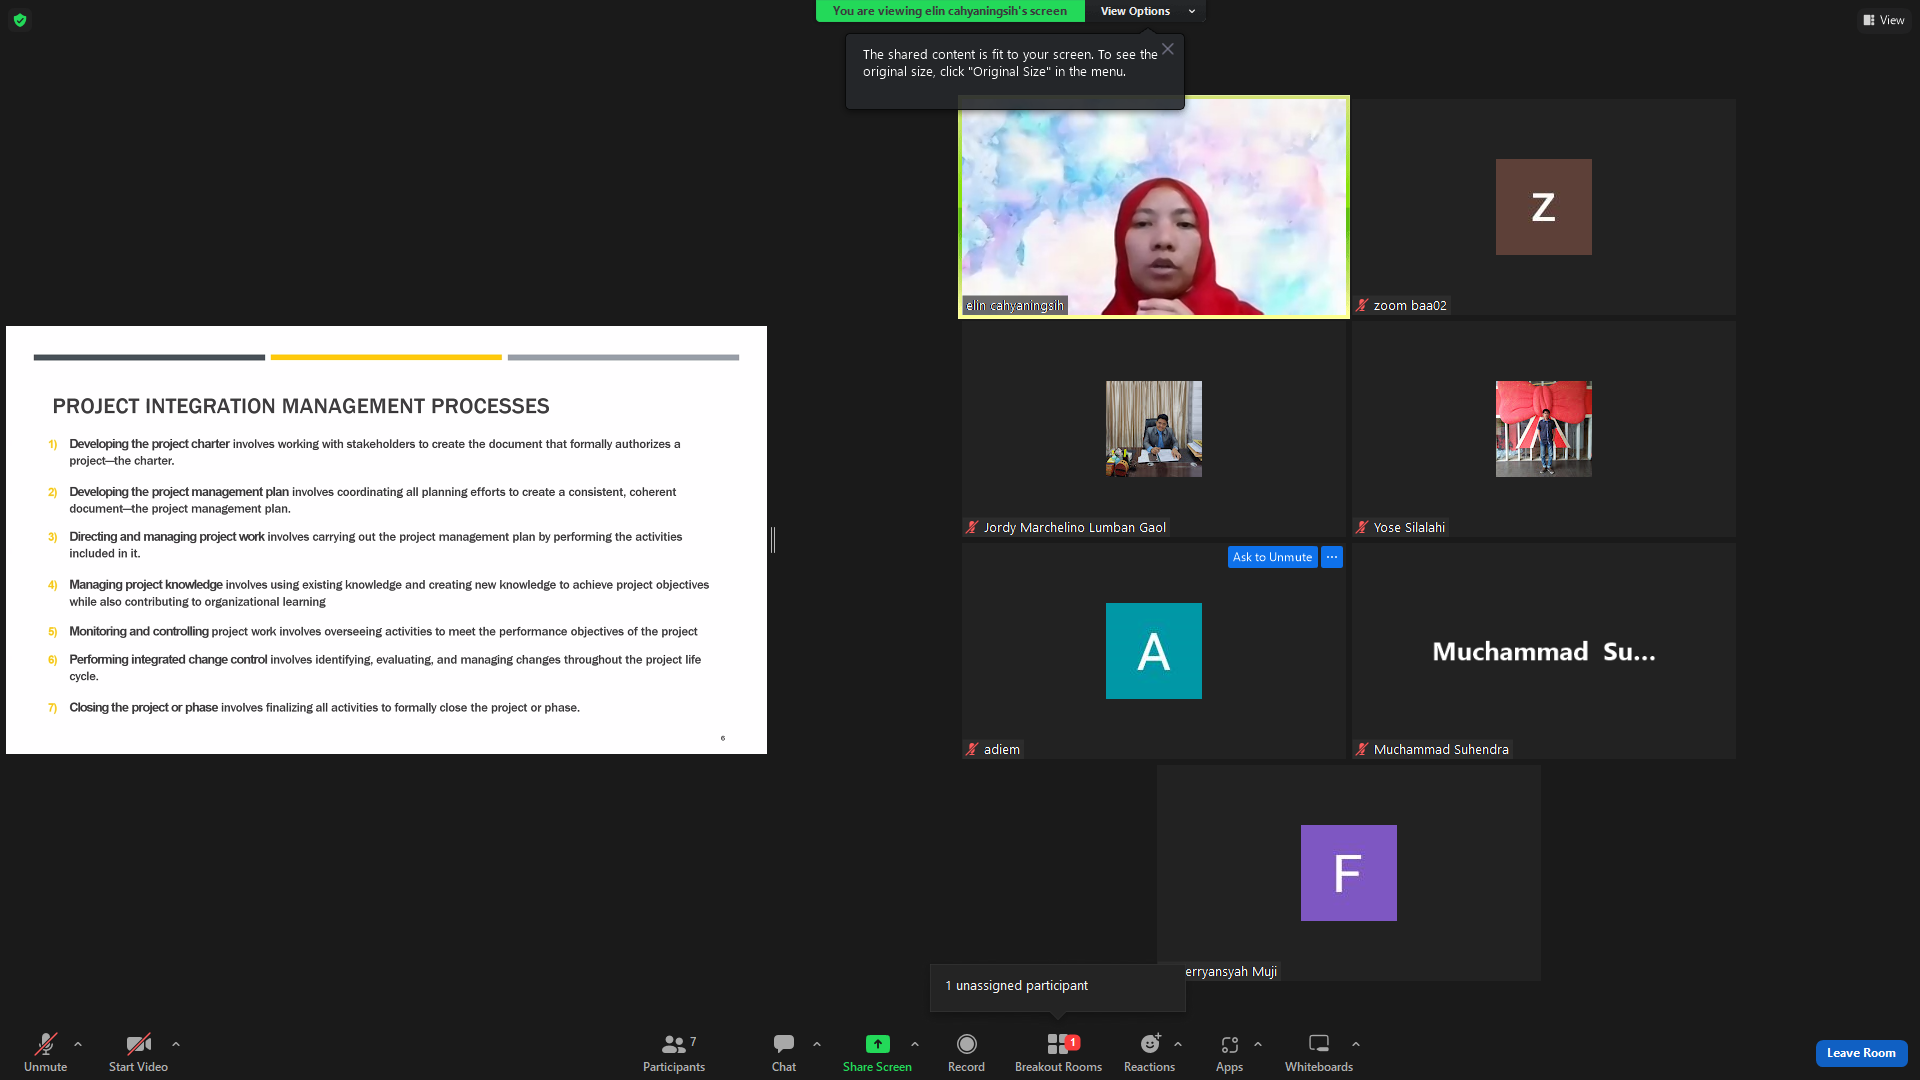Click muted mic icon beside Muchammad Suhendra
Viewport: 1920px width, 1080px height.
click(1362, 749)
